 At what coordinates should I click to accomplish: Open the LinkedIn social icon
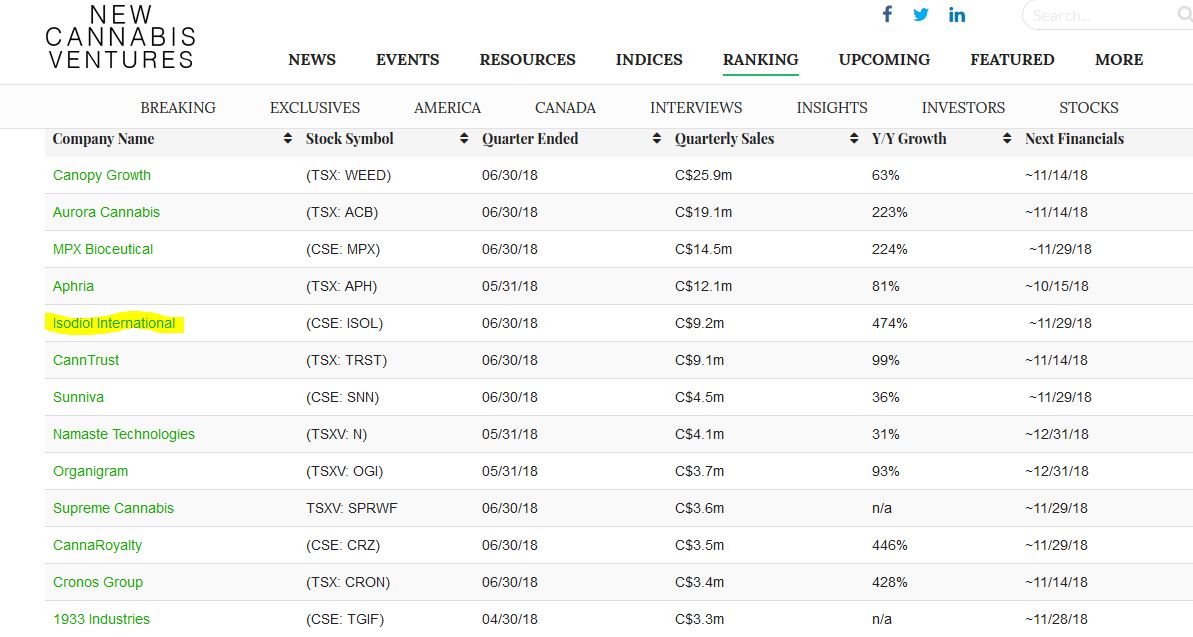(957, 14)
